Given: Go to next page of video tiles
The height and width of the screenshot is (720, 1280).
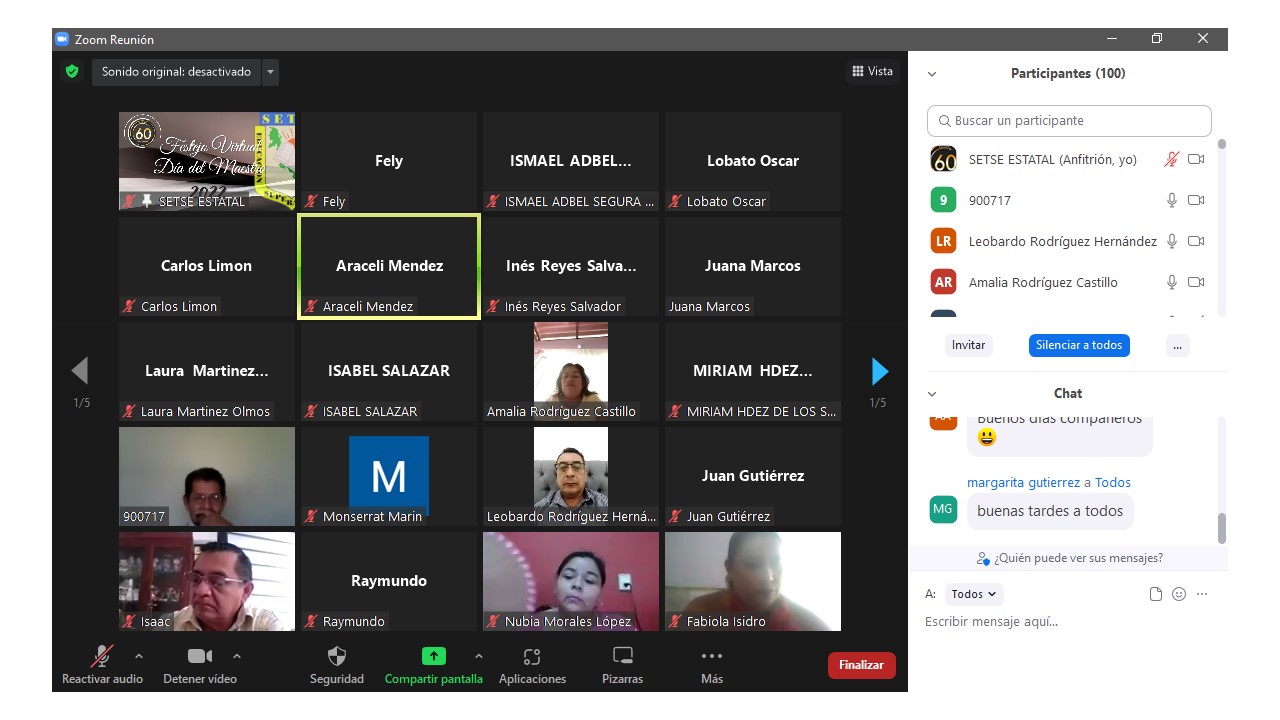Looking at the screenshot, I should tap(879, 371).
